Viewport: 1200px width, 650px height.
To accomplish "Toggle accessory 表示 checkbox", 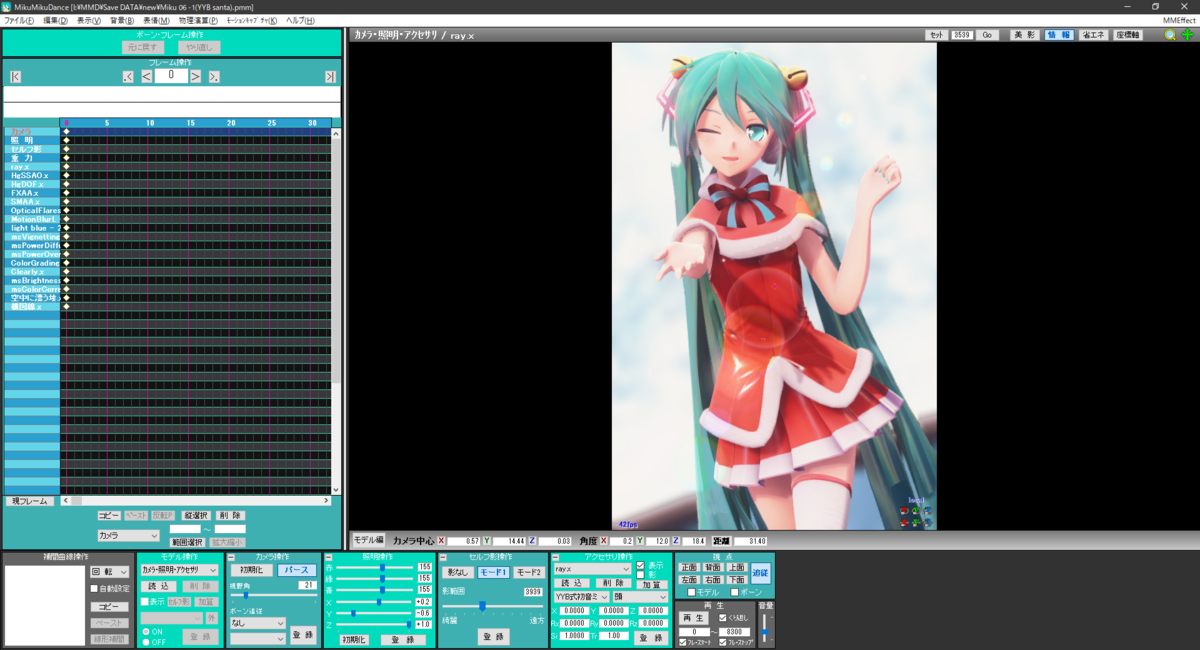I will 640,565.
